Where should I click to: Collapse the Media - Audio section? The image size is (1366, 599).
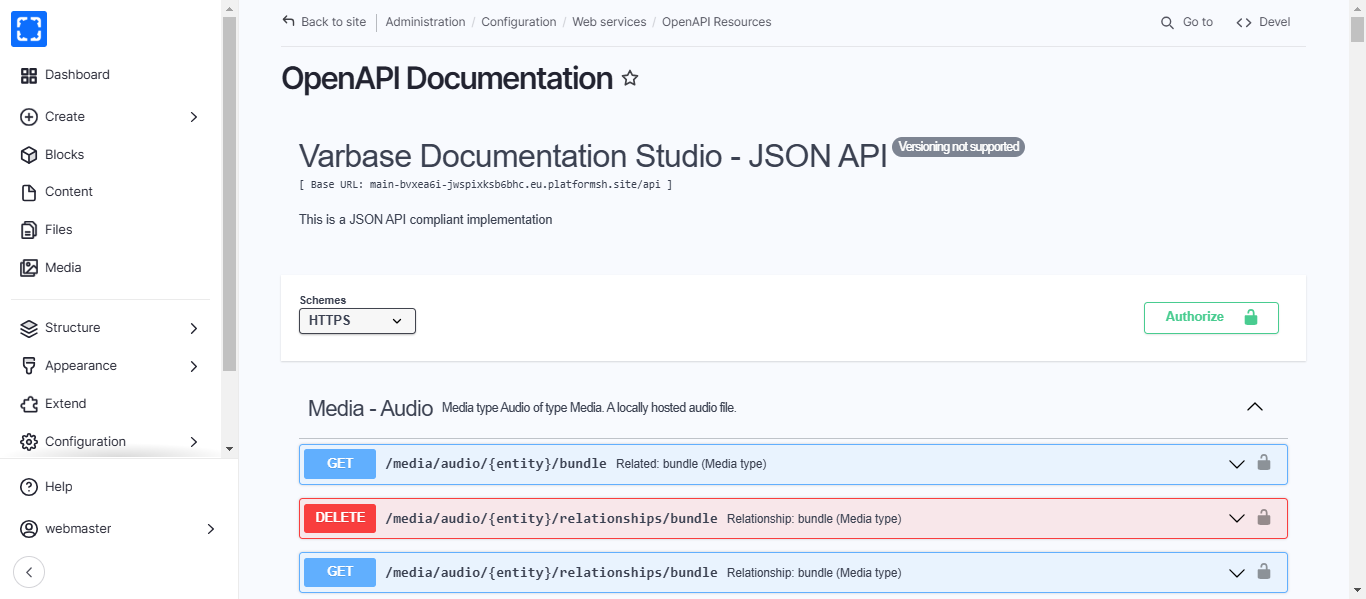1254,407
